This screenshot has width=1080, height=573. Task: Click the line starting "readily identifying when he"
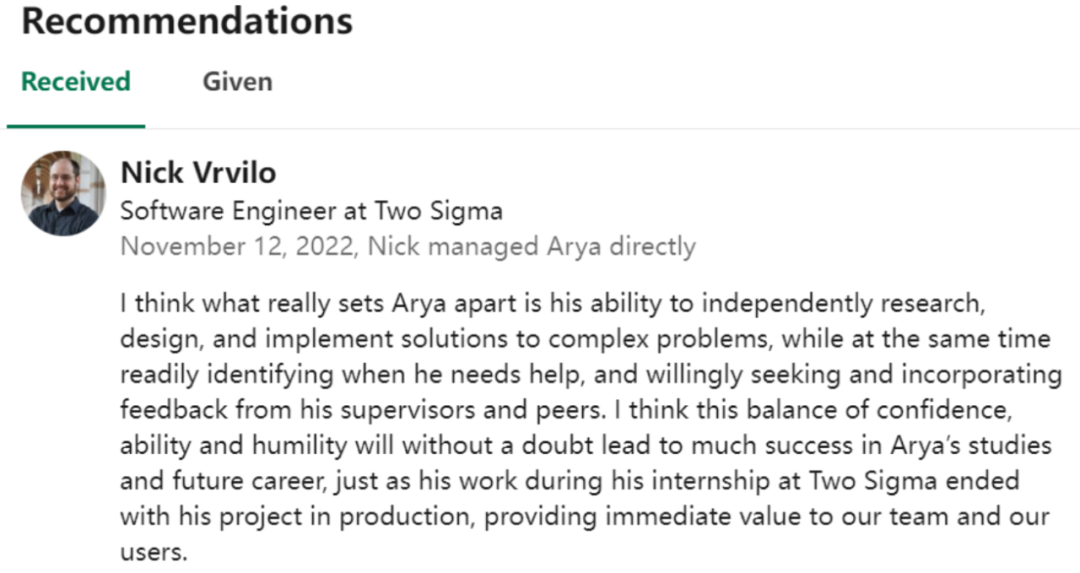tap(591, 375)
